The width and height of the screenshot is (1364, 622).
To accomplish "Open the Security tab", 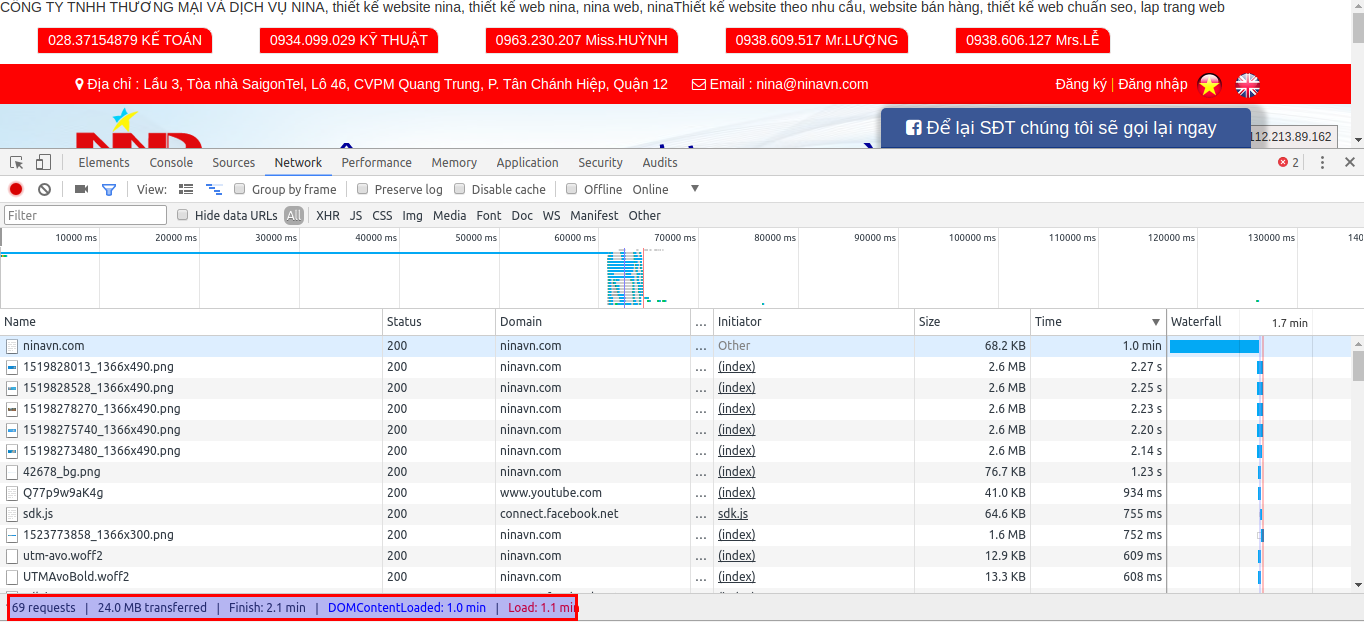I will tap(600, 162).
